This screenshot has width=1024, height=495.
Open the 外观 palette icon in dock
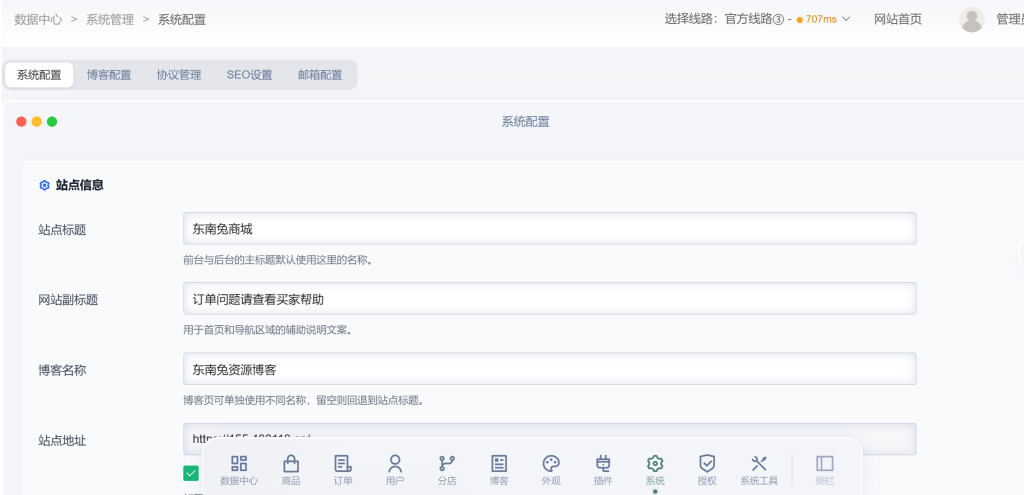point(551,471)
